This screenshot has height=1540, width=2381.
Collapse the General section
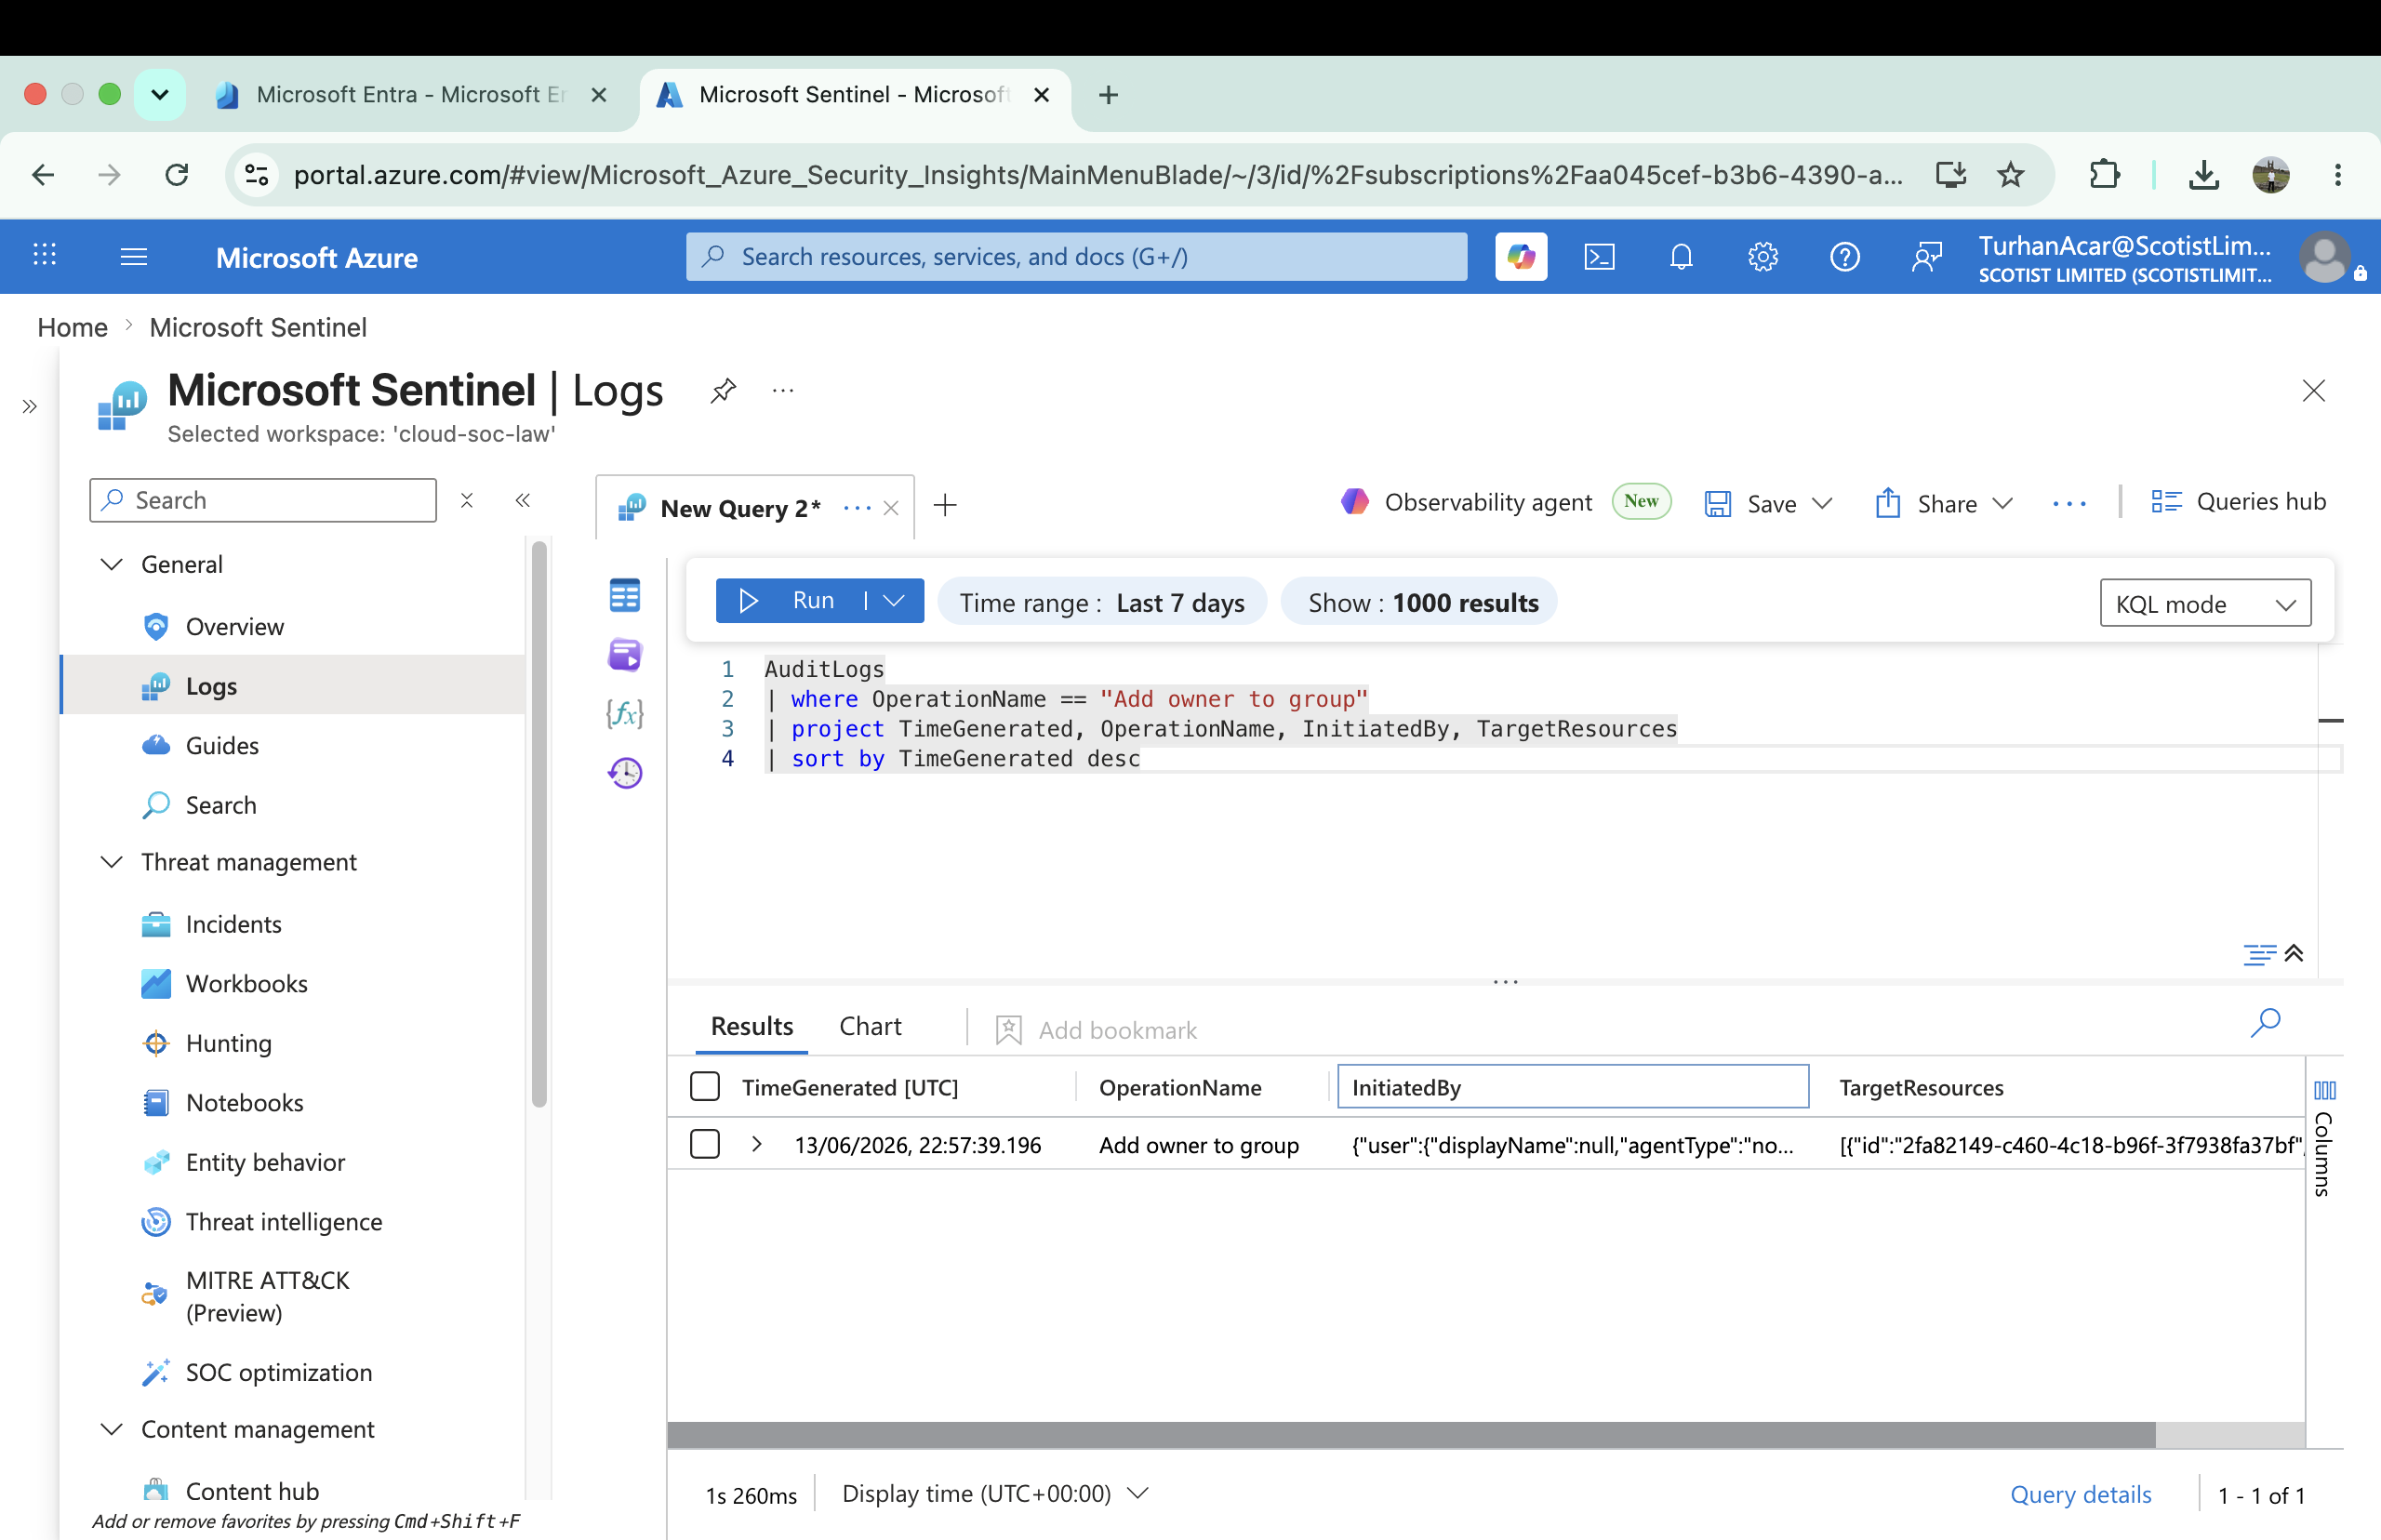(112, 564)
